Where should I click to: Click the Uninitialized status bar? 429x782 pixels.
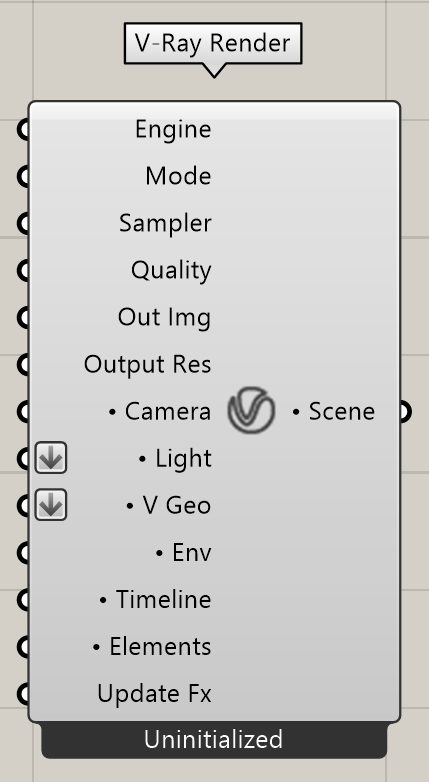(214, 740)
